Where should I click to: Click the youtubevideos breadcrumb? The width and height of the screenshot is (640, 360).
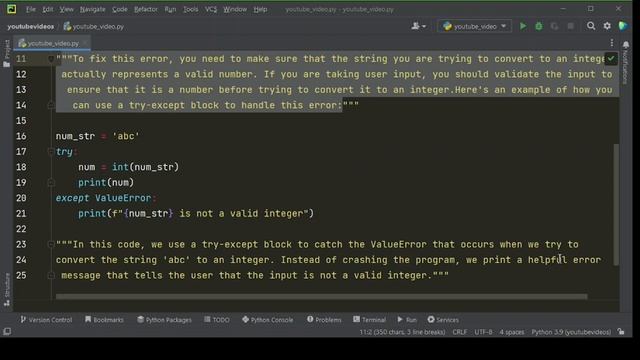(x=31, y=27)
